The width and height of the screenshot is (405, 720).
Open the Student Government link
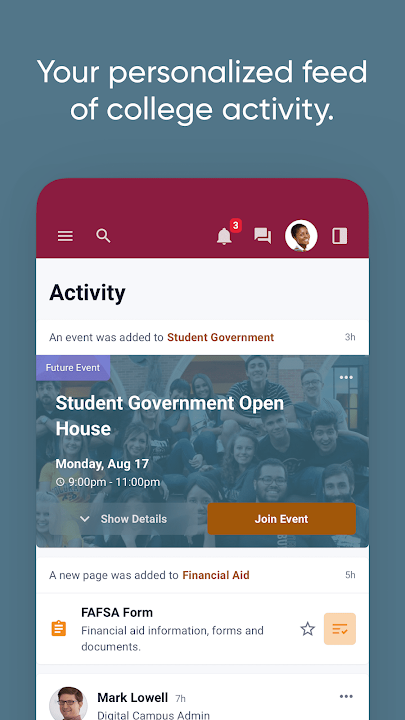220,337
